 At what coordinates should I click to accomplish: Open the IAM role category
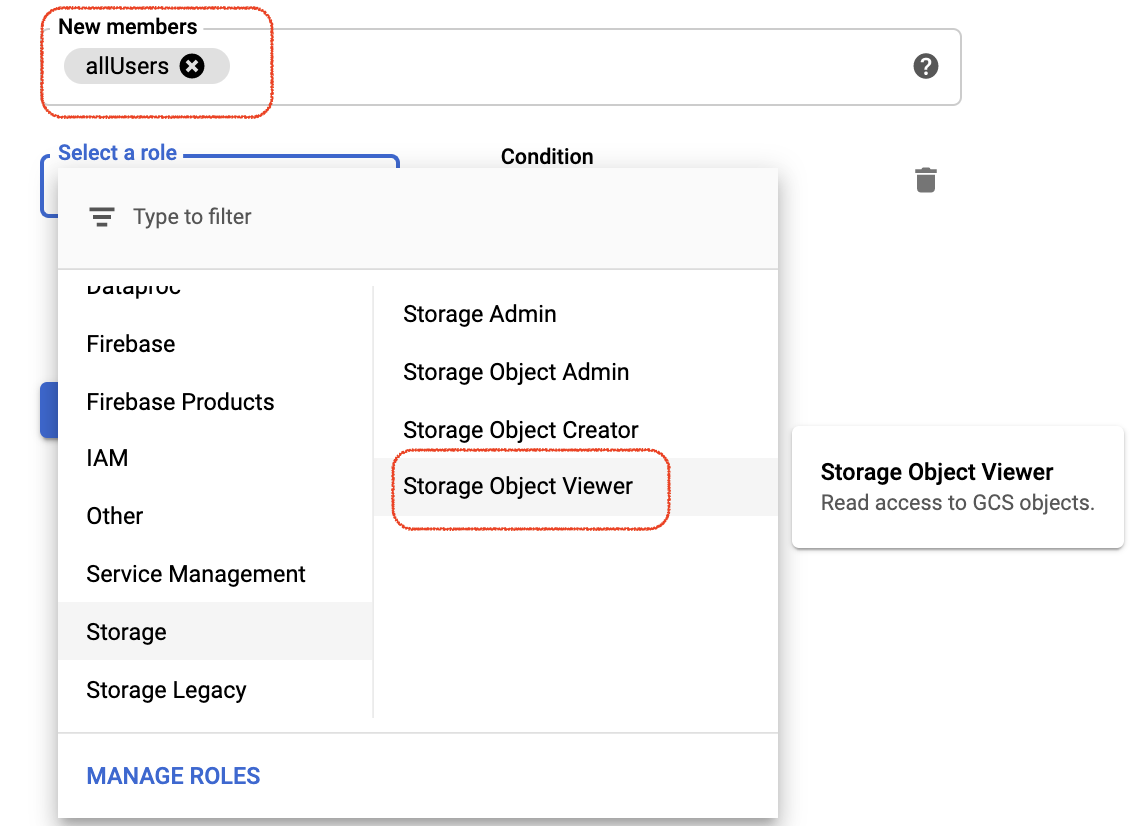107,458
